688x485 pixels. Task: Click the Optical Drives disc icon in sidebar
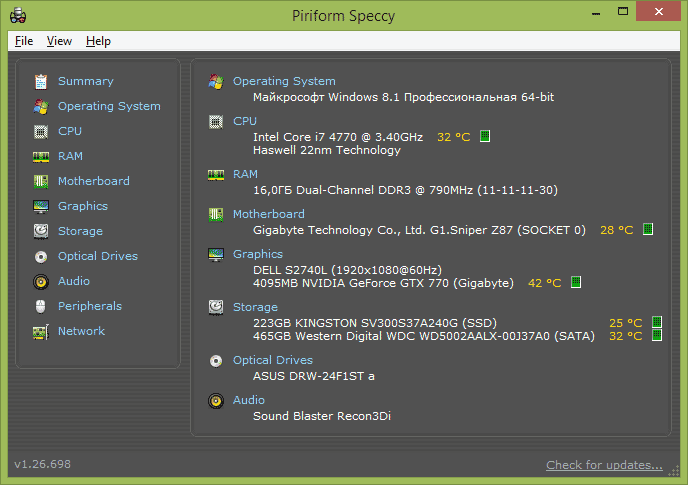click(x=41, y=257)
